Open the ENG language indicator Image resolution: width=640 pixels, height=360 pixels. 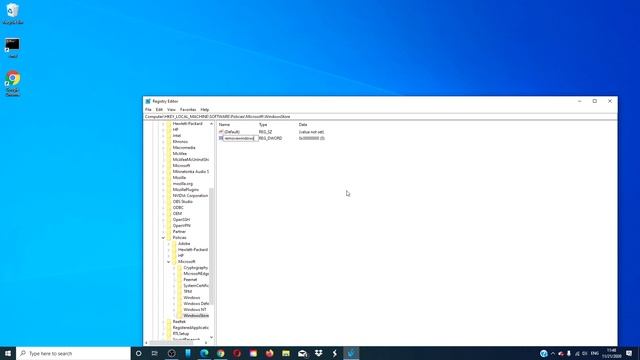tap(595, 353)
